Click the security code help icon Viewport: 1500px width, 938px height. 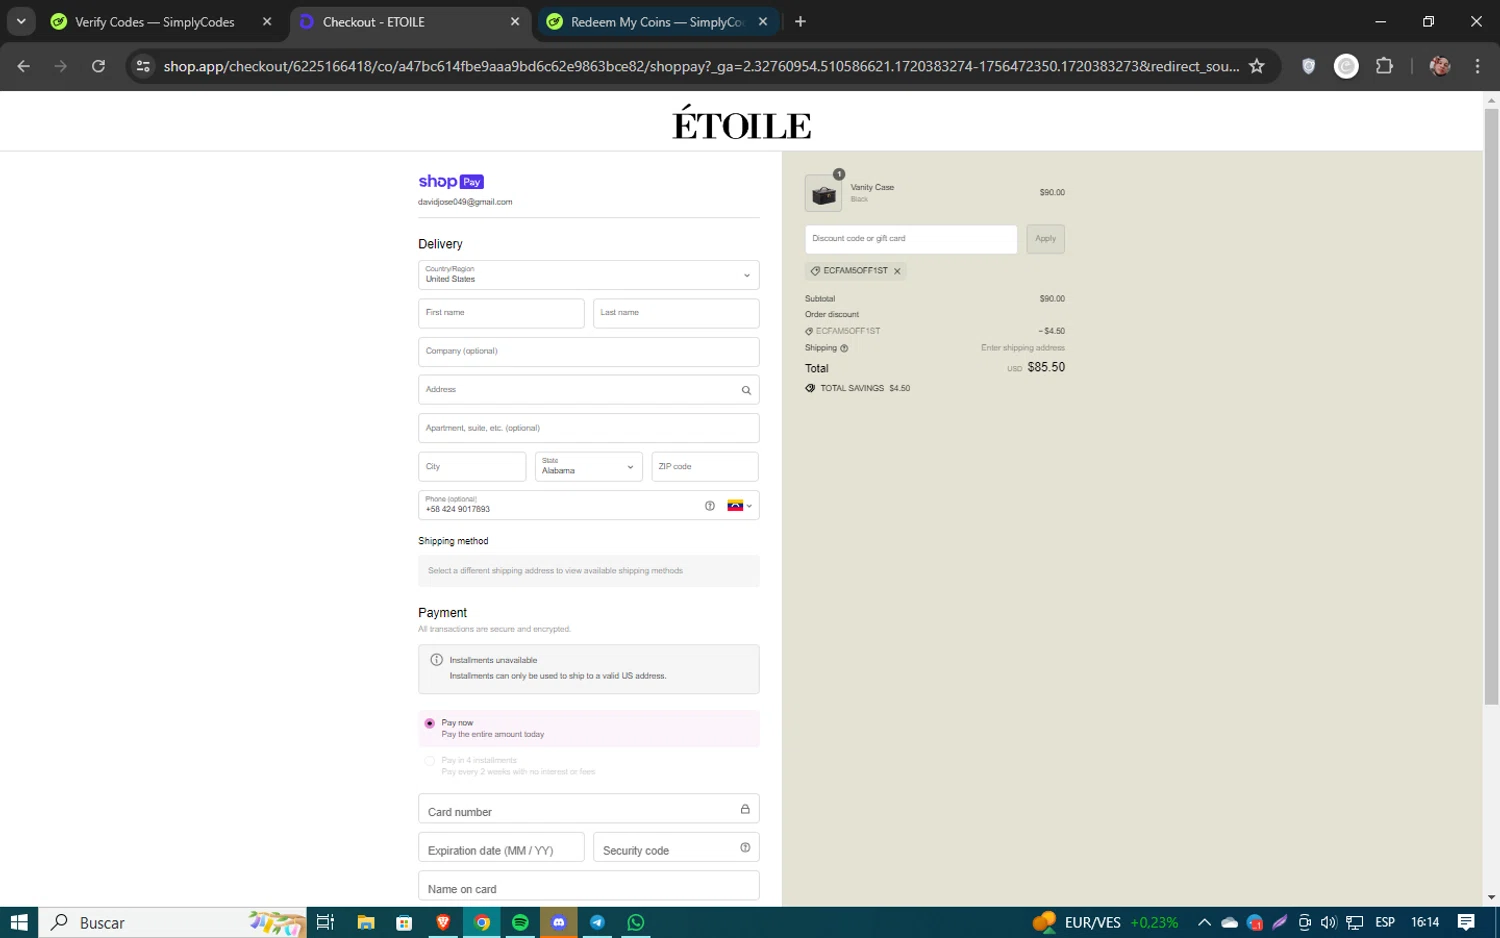pos(745,848)
